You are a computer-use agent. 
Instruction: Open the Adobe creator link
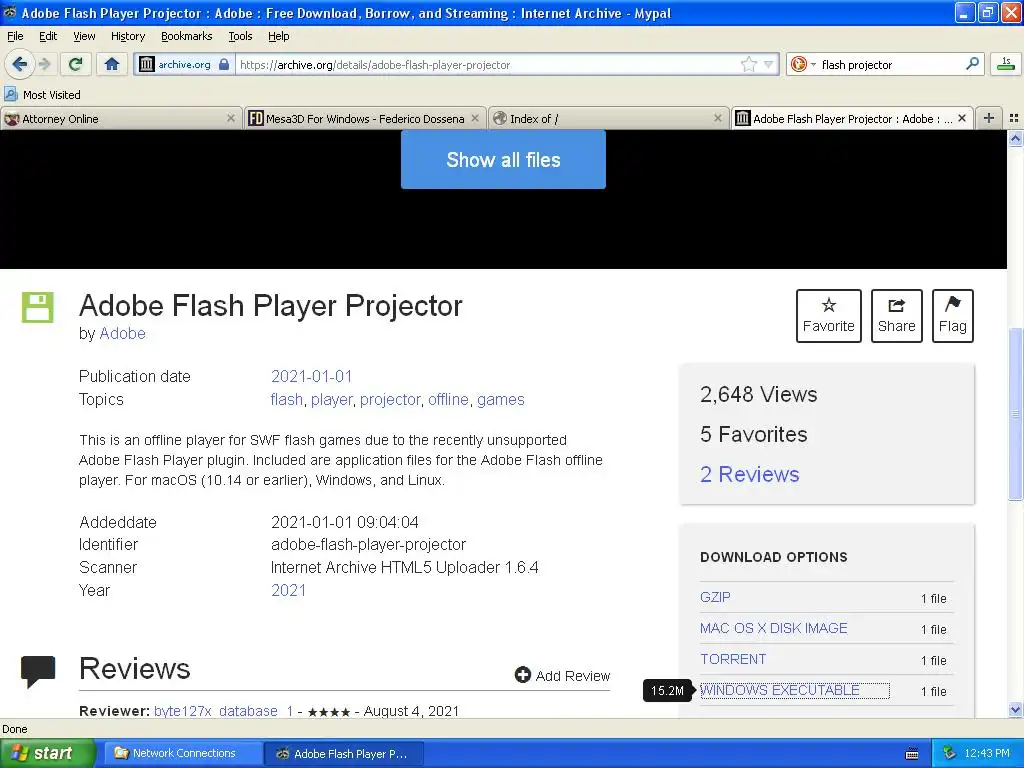tap(122, 333)
